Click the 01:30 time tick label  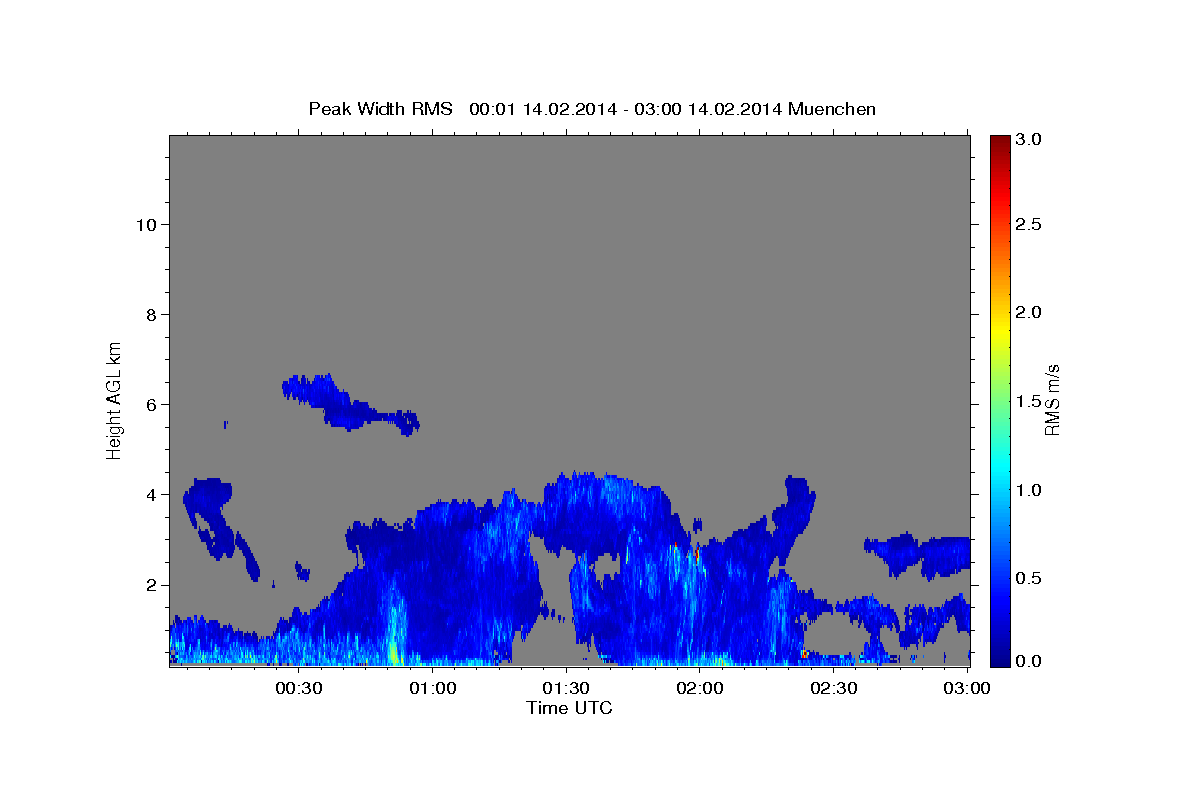[x=567, y=688]
